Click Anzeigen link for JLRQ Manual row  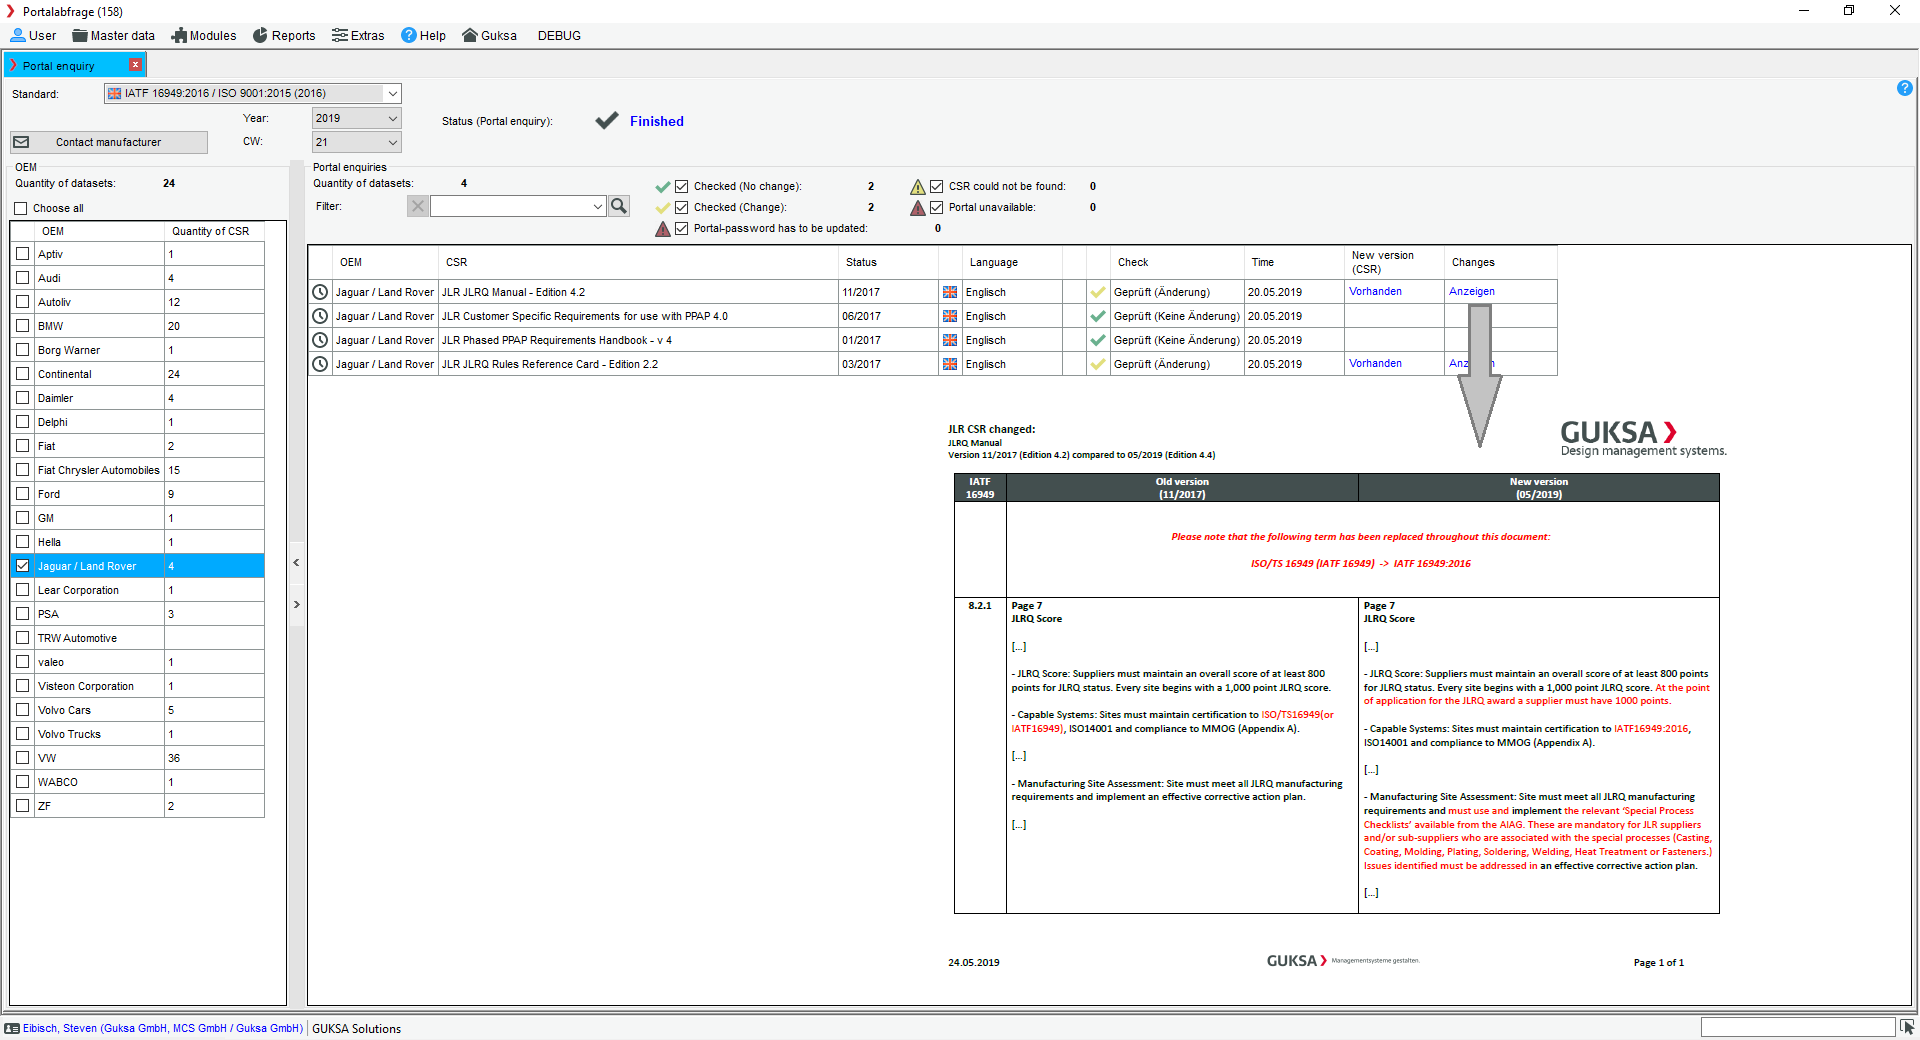(x=1472, y=292)
